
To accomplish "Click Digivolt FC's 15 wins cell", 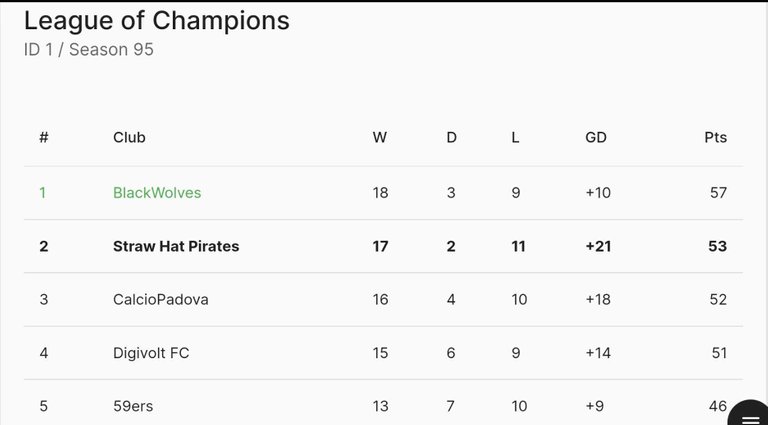I will 380,353.
